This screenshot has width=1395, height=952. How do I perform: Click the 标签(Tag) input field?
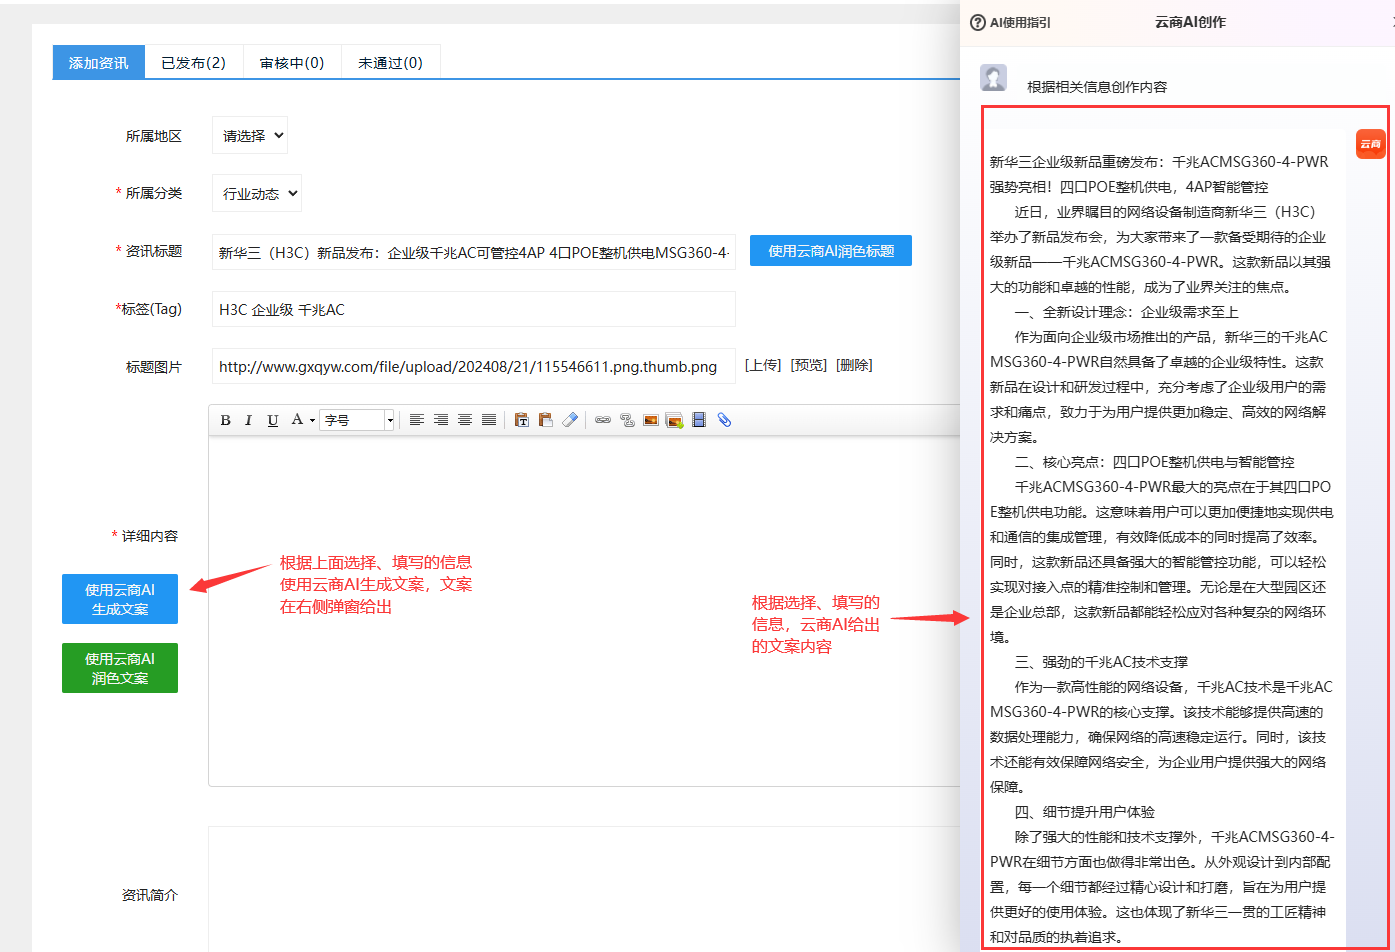pyautogui.click(x=474, y=309)
